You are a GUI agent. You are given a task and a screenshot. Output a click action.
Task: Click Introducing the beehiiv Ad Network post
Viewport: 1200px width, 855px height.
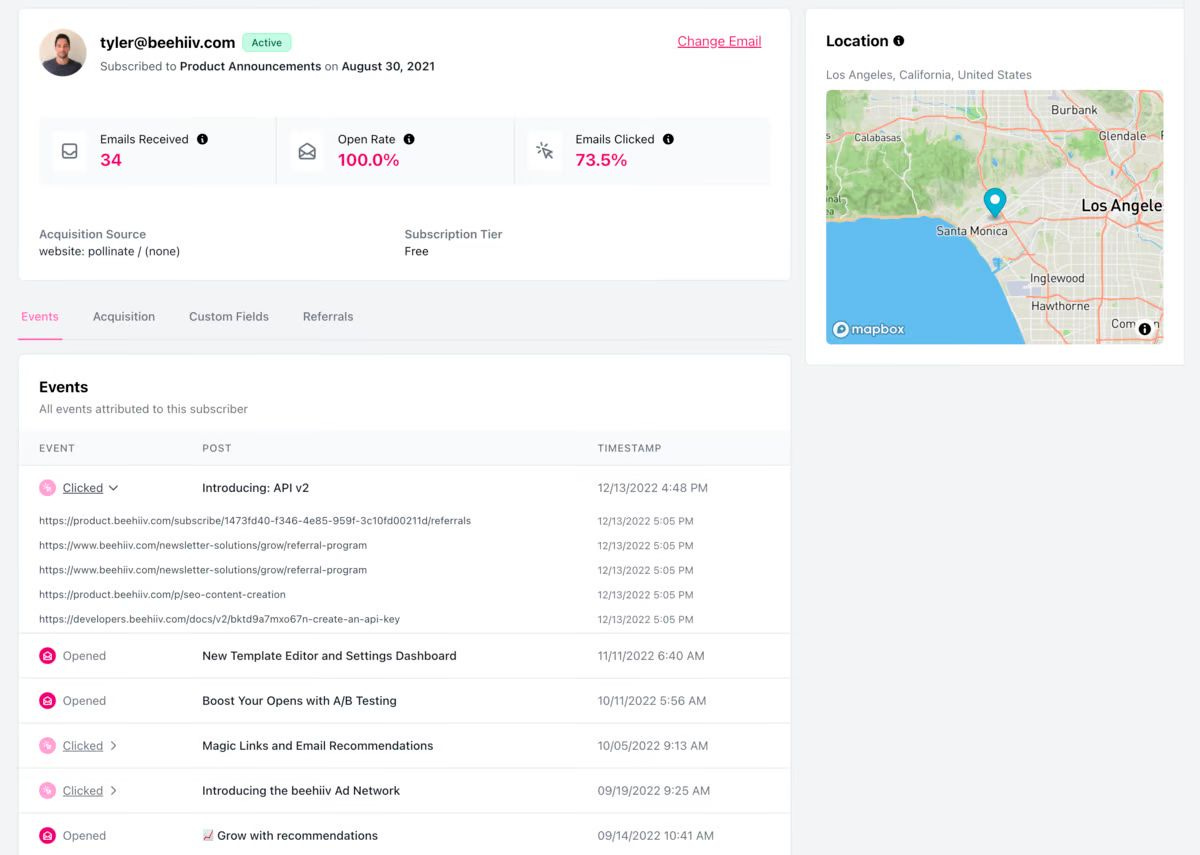coord(301,791)
